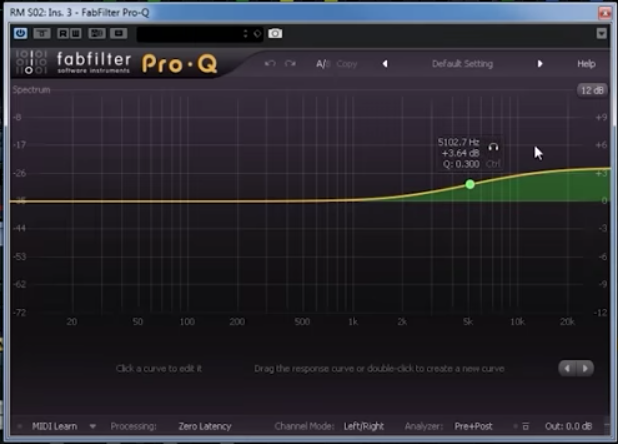The image size is (618, 444).
Task: Close the FabFilter Pro-Q window
Action: pos(605,13)
